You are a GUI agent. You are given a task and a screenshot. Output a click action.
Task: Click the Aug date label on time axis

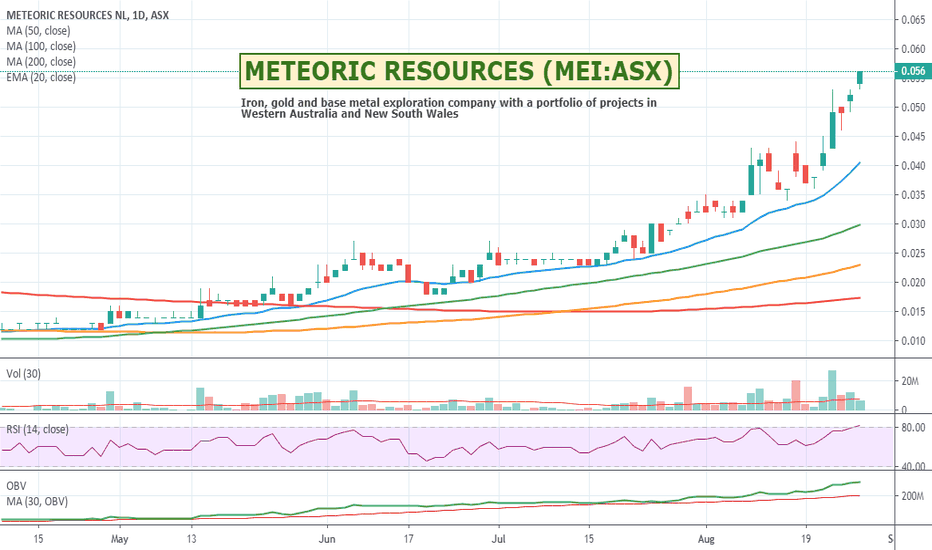[706, 539]
